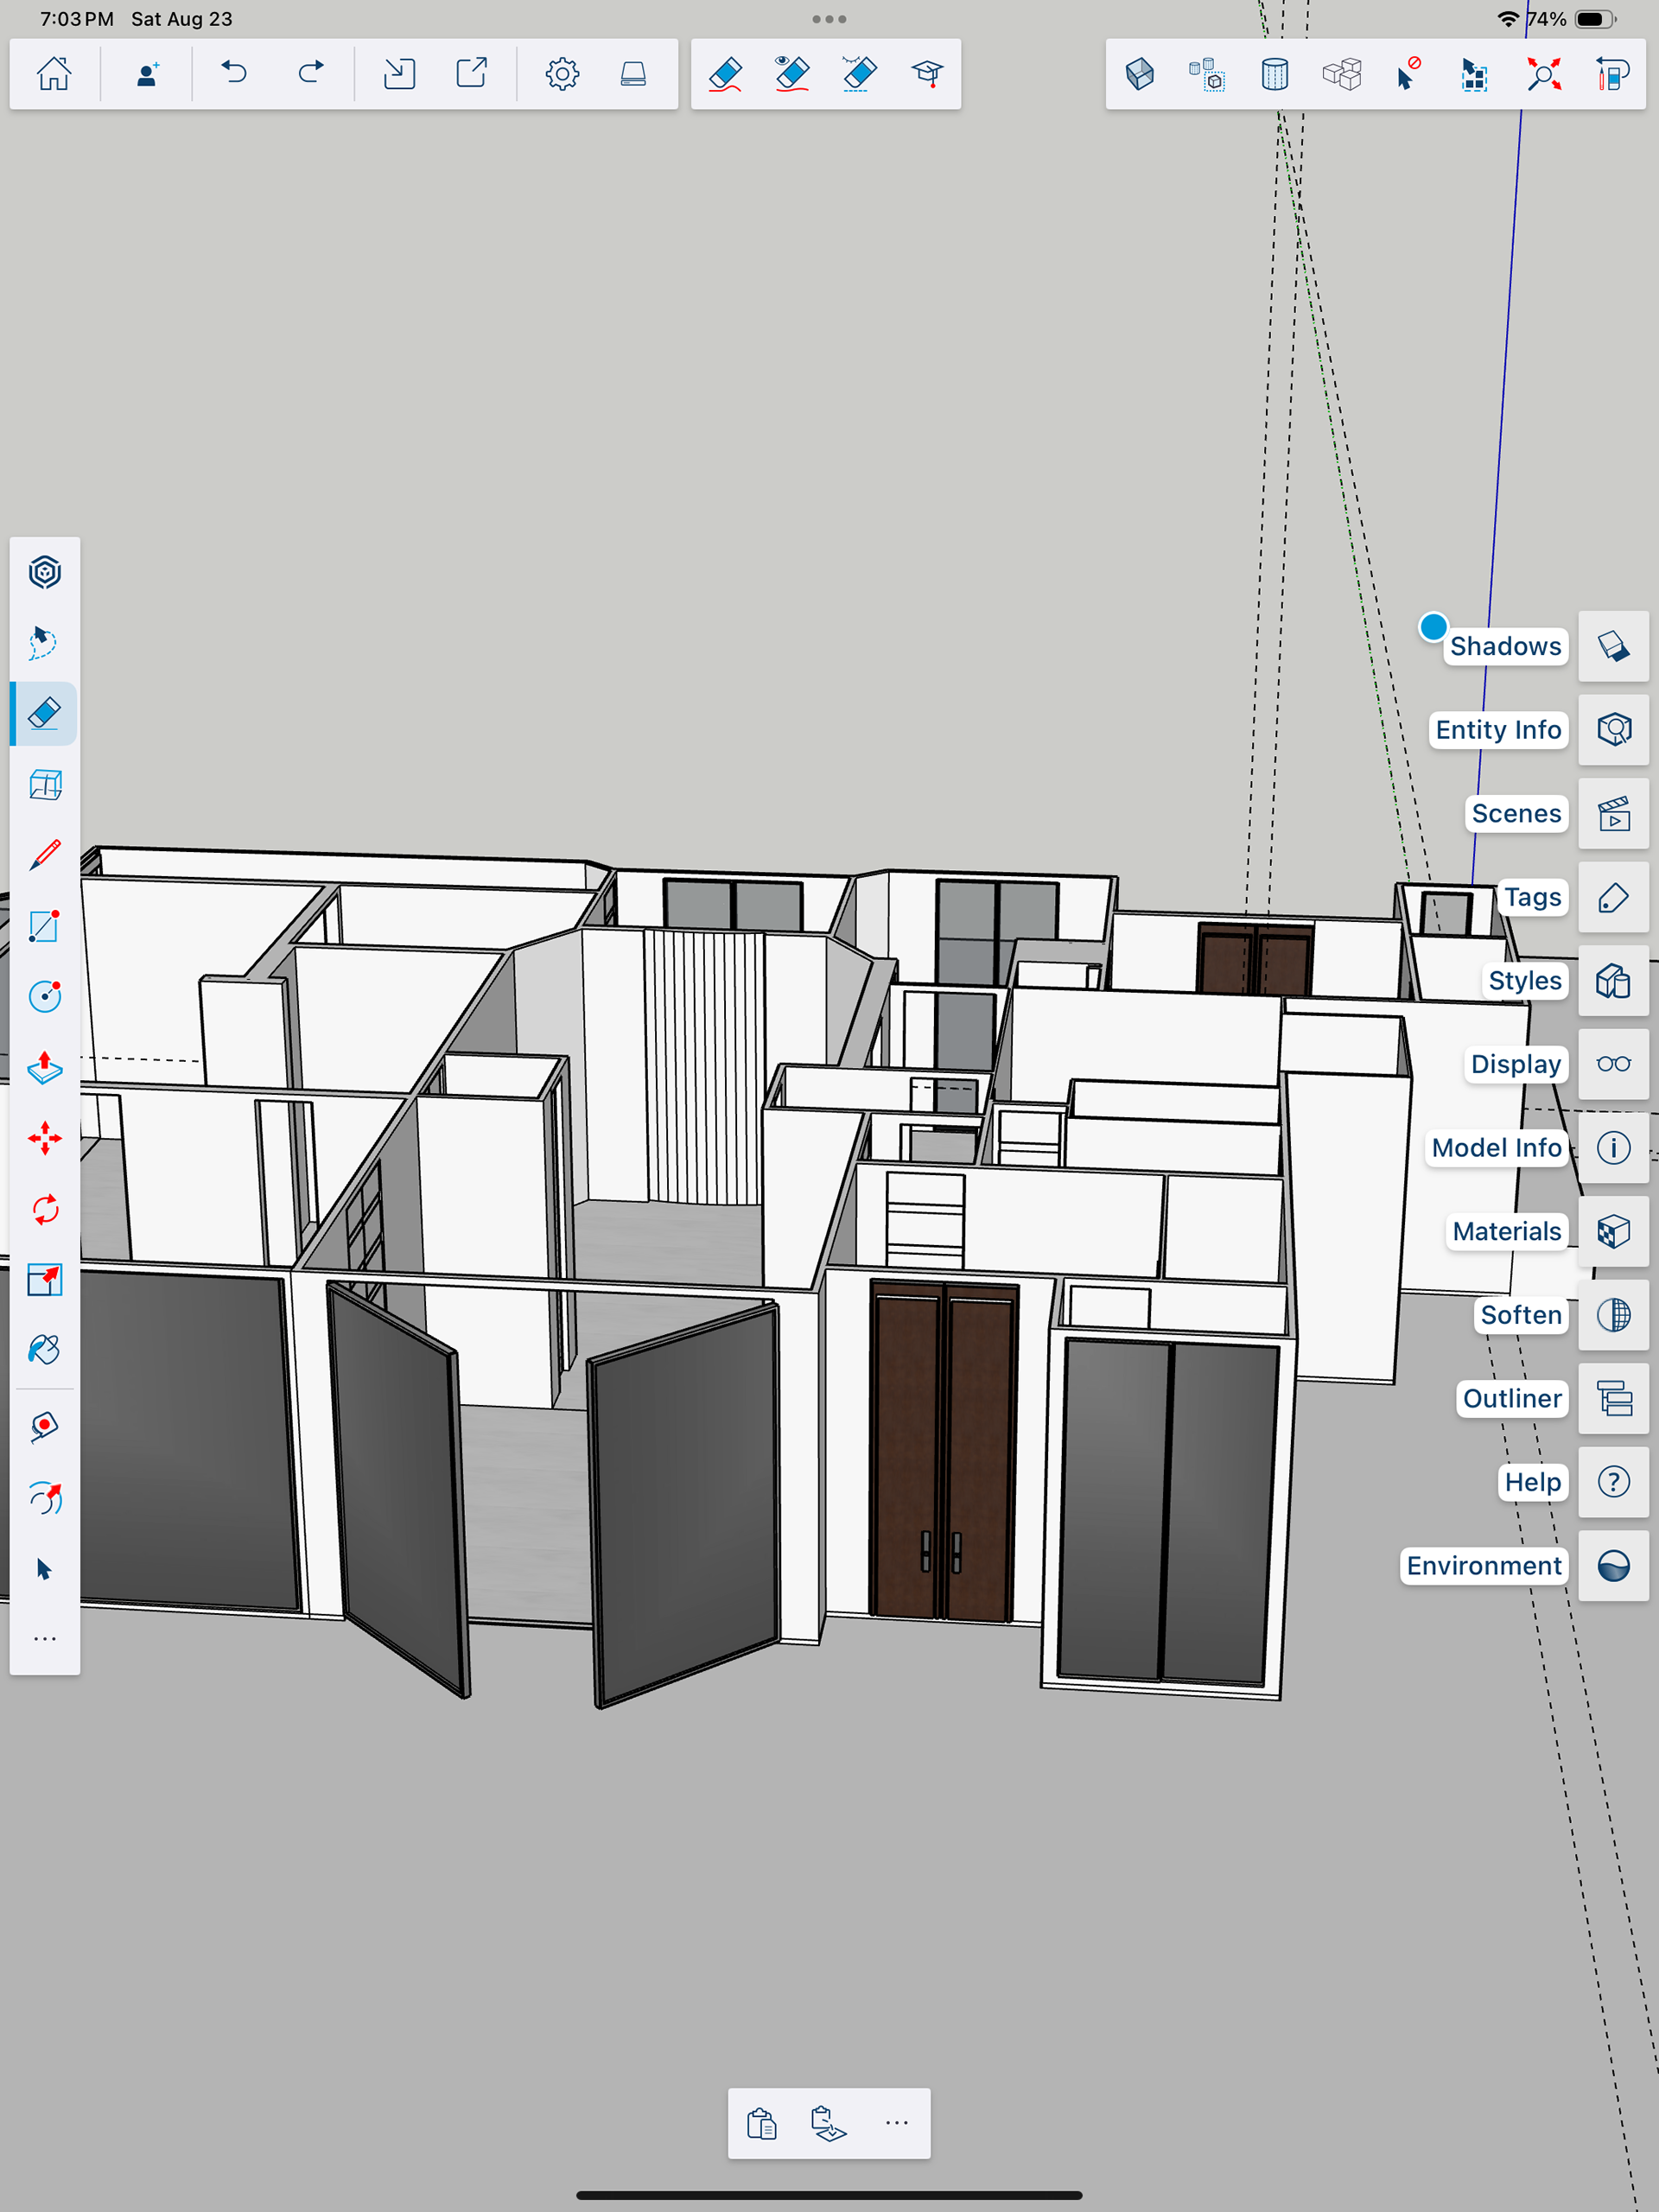Click Zoom Extents icon in top toolbar
This screenshot has width=1659, height=2212.
point(1543,74)
